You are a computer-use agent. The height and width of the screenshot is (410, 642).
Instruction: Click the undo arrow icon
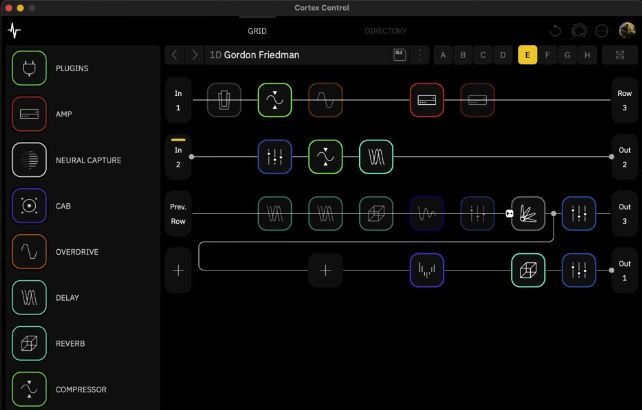pos(556,31)
